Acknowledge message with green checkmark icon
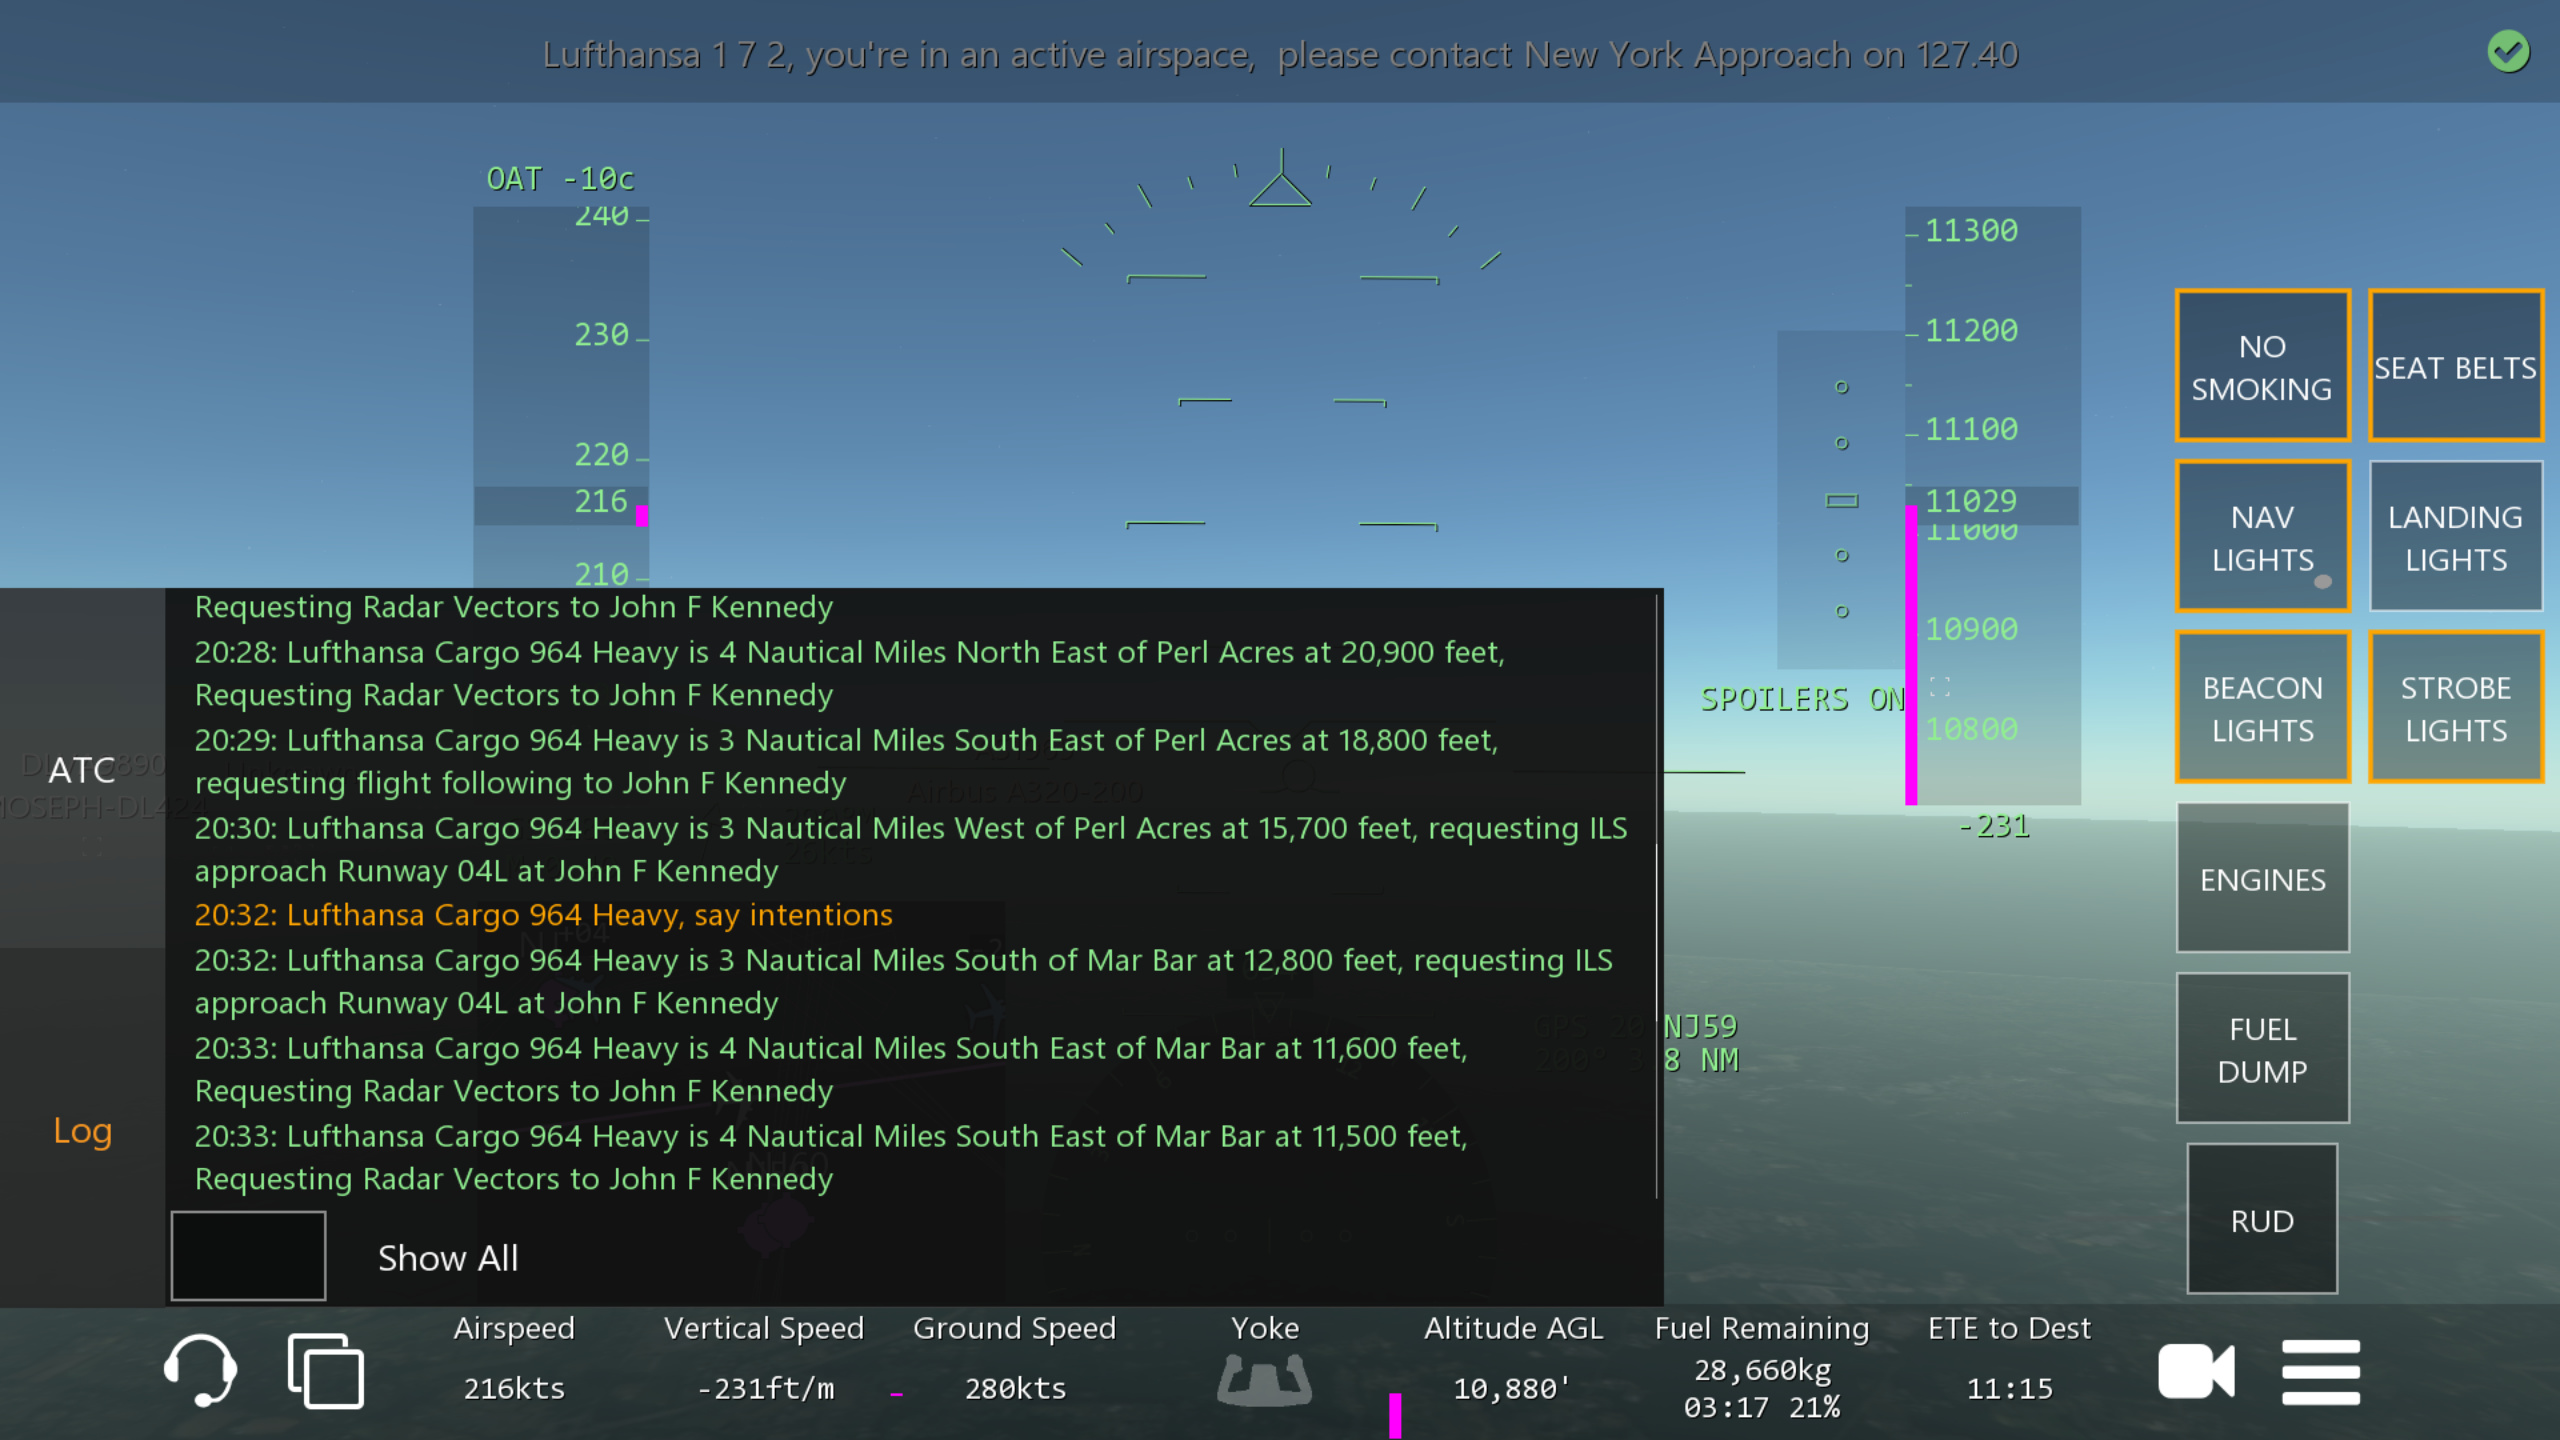2560x1440 pixels. pos(2508,52)
